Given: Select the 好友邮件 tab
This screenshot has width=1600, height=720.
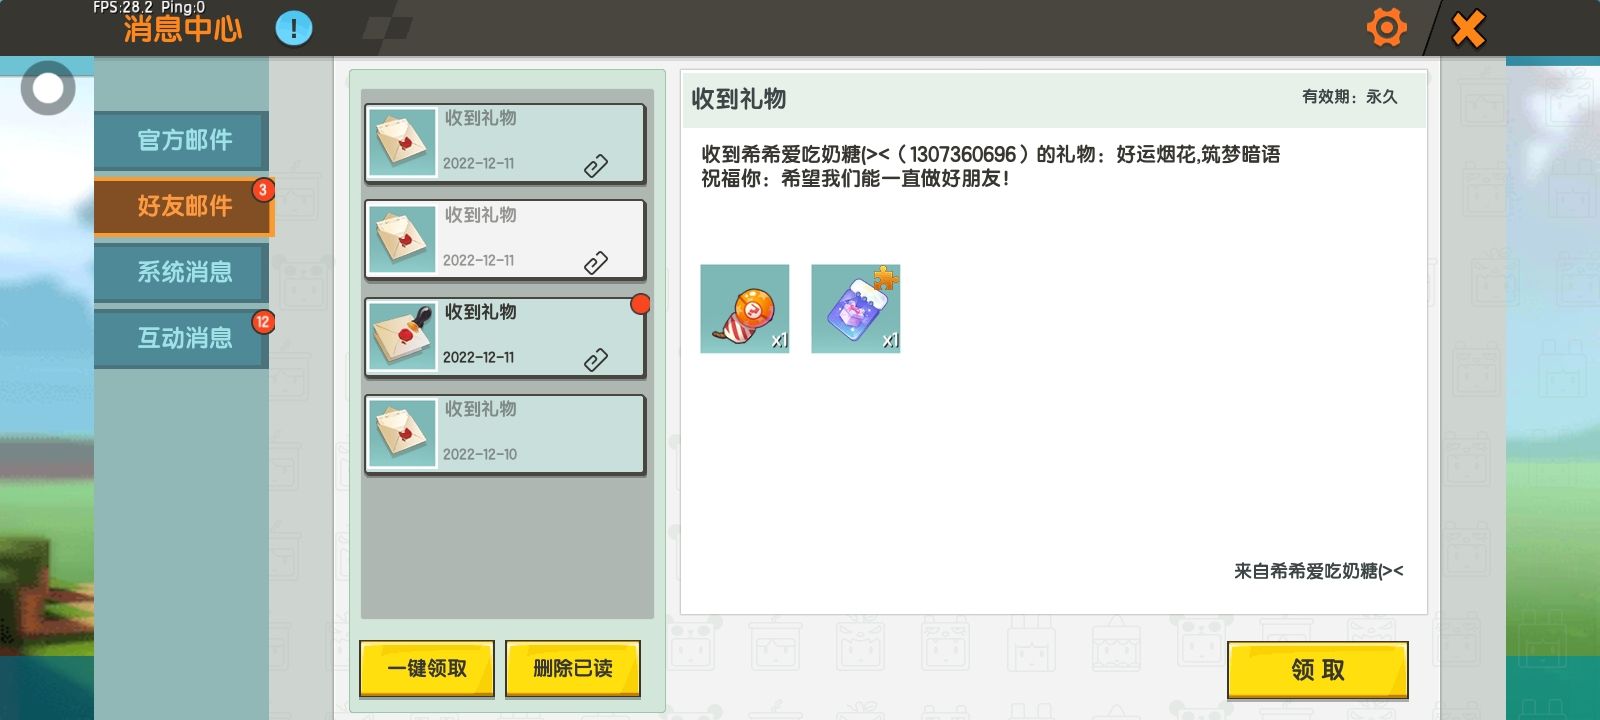Looking at the screenshot, I should point(184,206).
